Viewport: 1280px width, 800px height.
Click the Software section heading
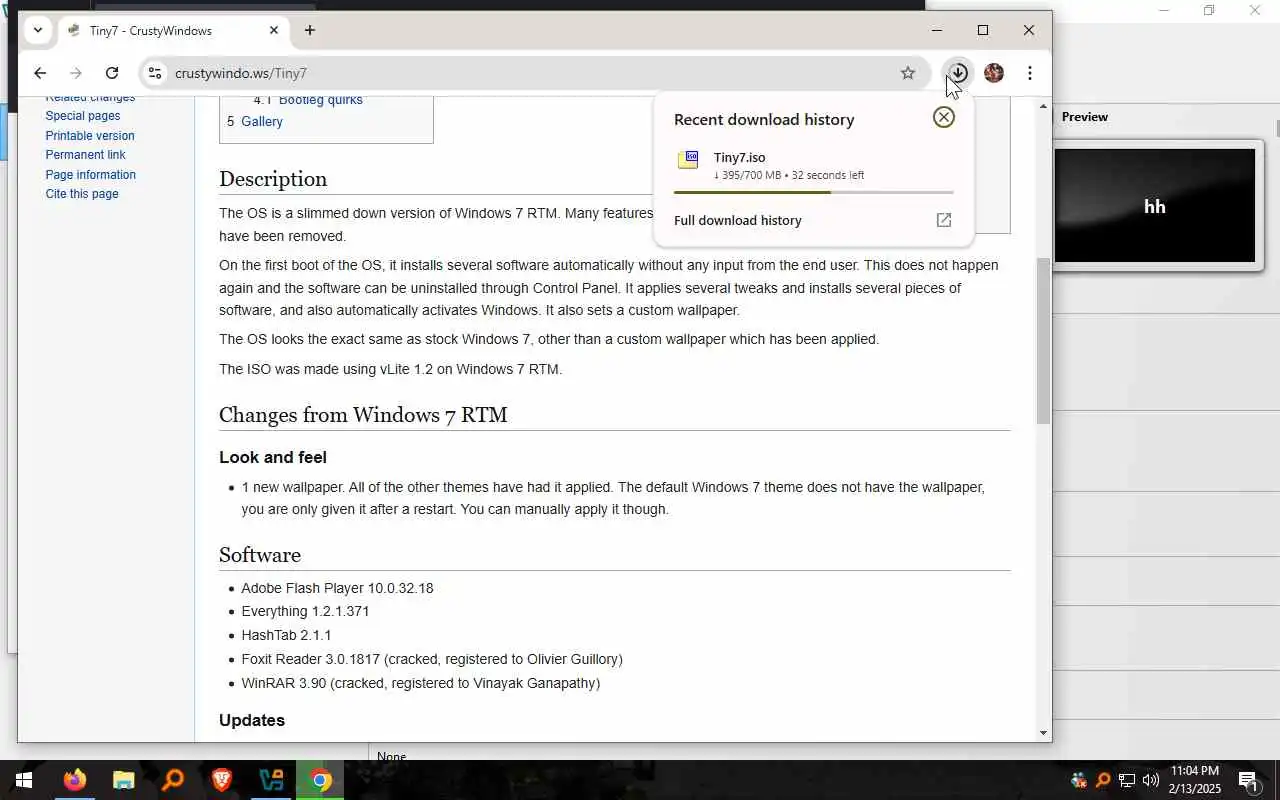coord(260,555)
